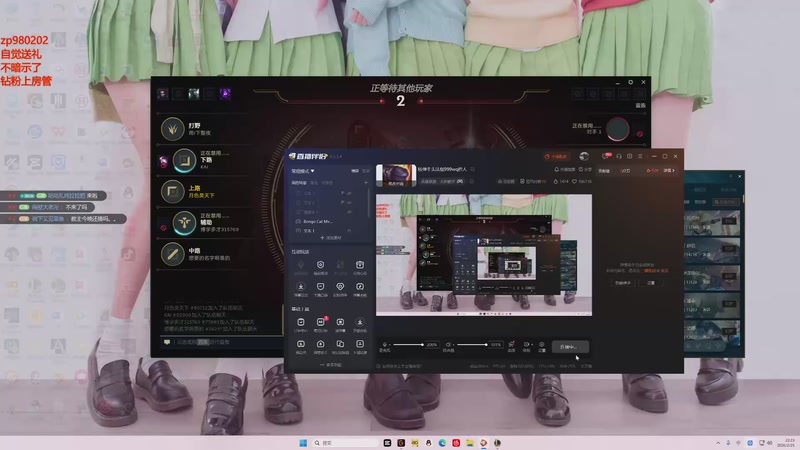Switch to portrait screen layout

coord(365,171)
